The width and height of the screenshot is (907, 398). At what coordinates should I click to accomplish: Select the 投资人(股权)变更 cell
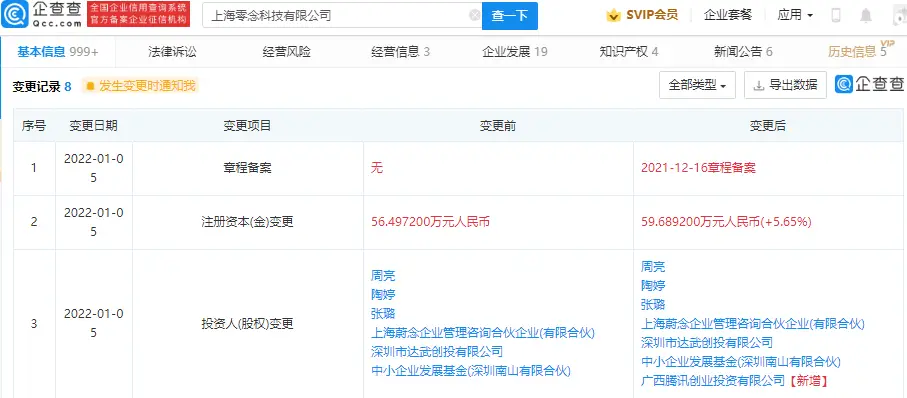pyautogui.click(x=248, y=324)
